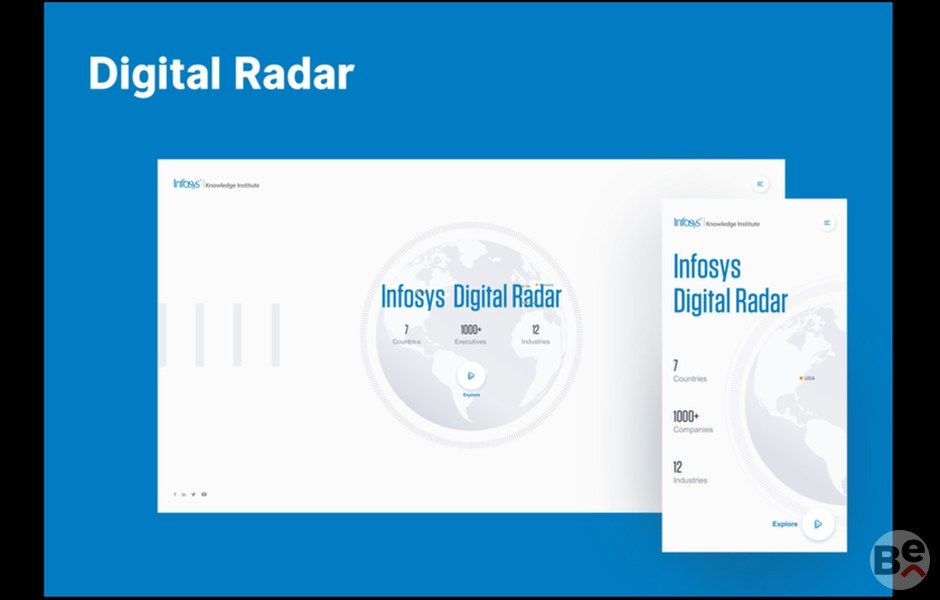Select the 1000+ Companies stat in mobile view

pyautogui.click(x=692, y=422)
